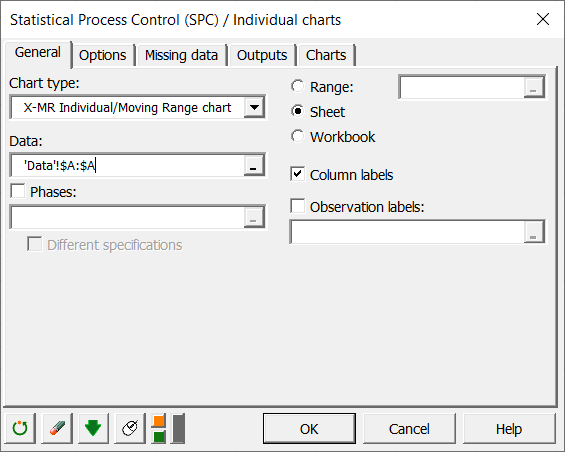Click the X-MR Individual/Moving Range chart combo box

(137, 107)
